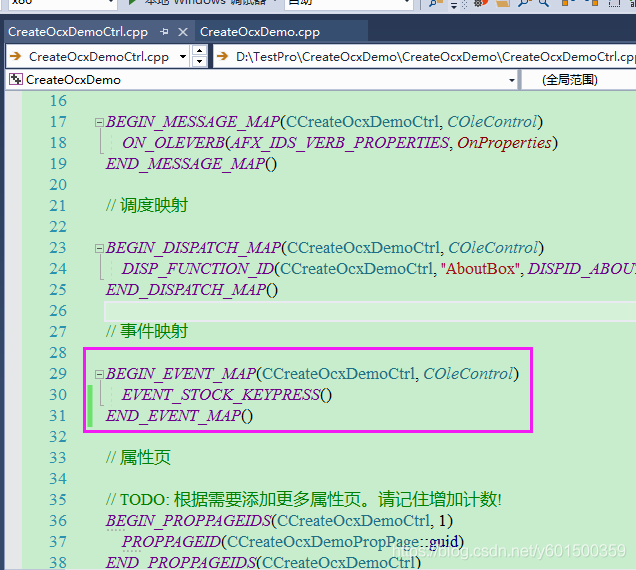This screenshot has width=636, height=570.
Task: Click line number 16 in gutter
Action: pos(58,101)
